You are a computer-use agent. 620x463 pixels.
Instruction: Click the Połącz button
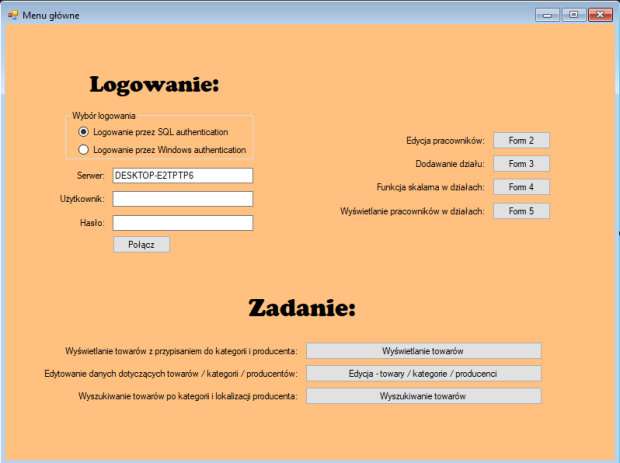click(142, 244)
